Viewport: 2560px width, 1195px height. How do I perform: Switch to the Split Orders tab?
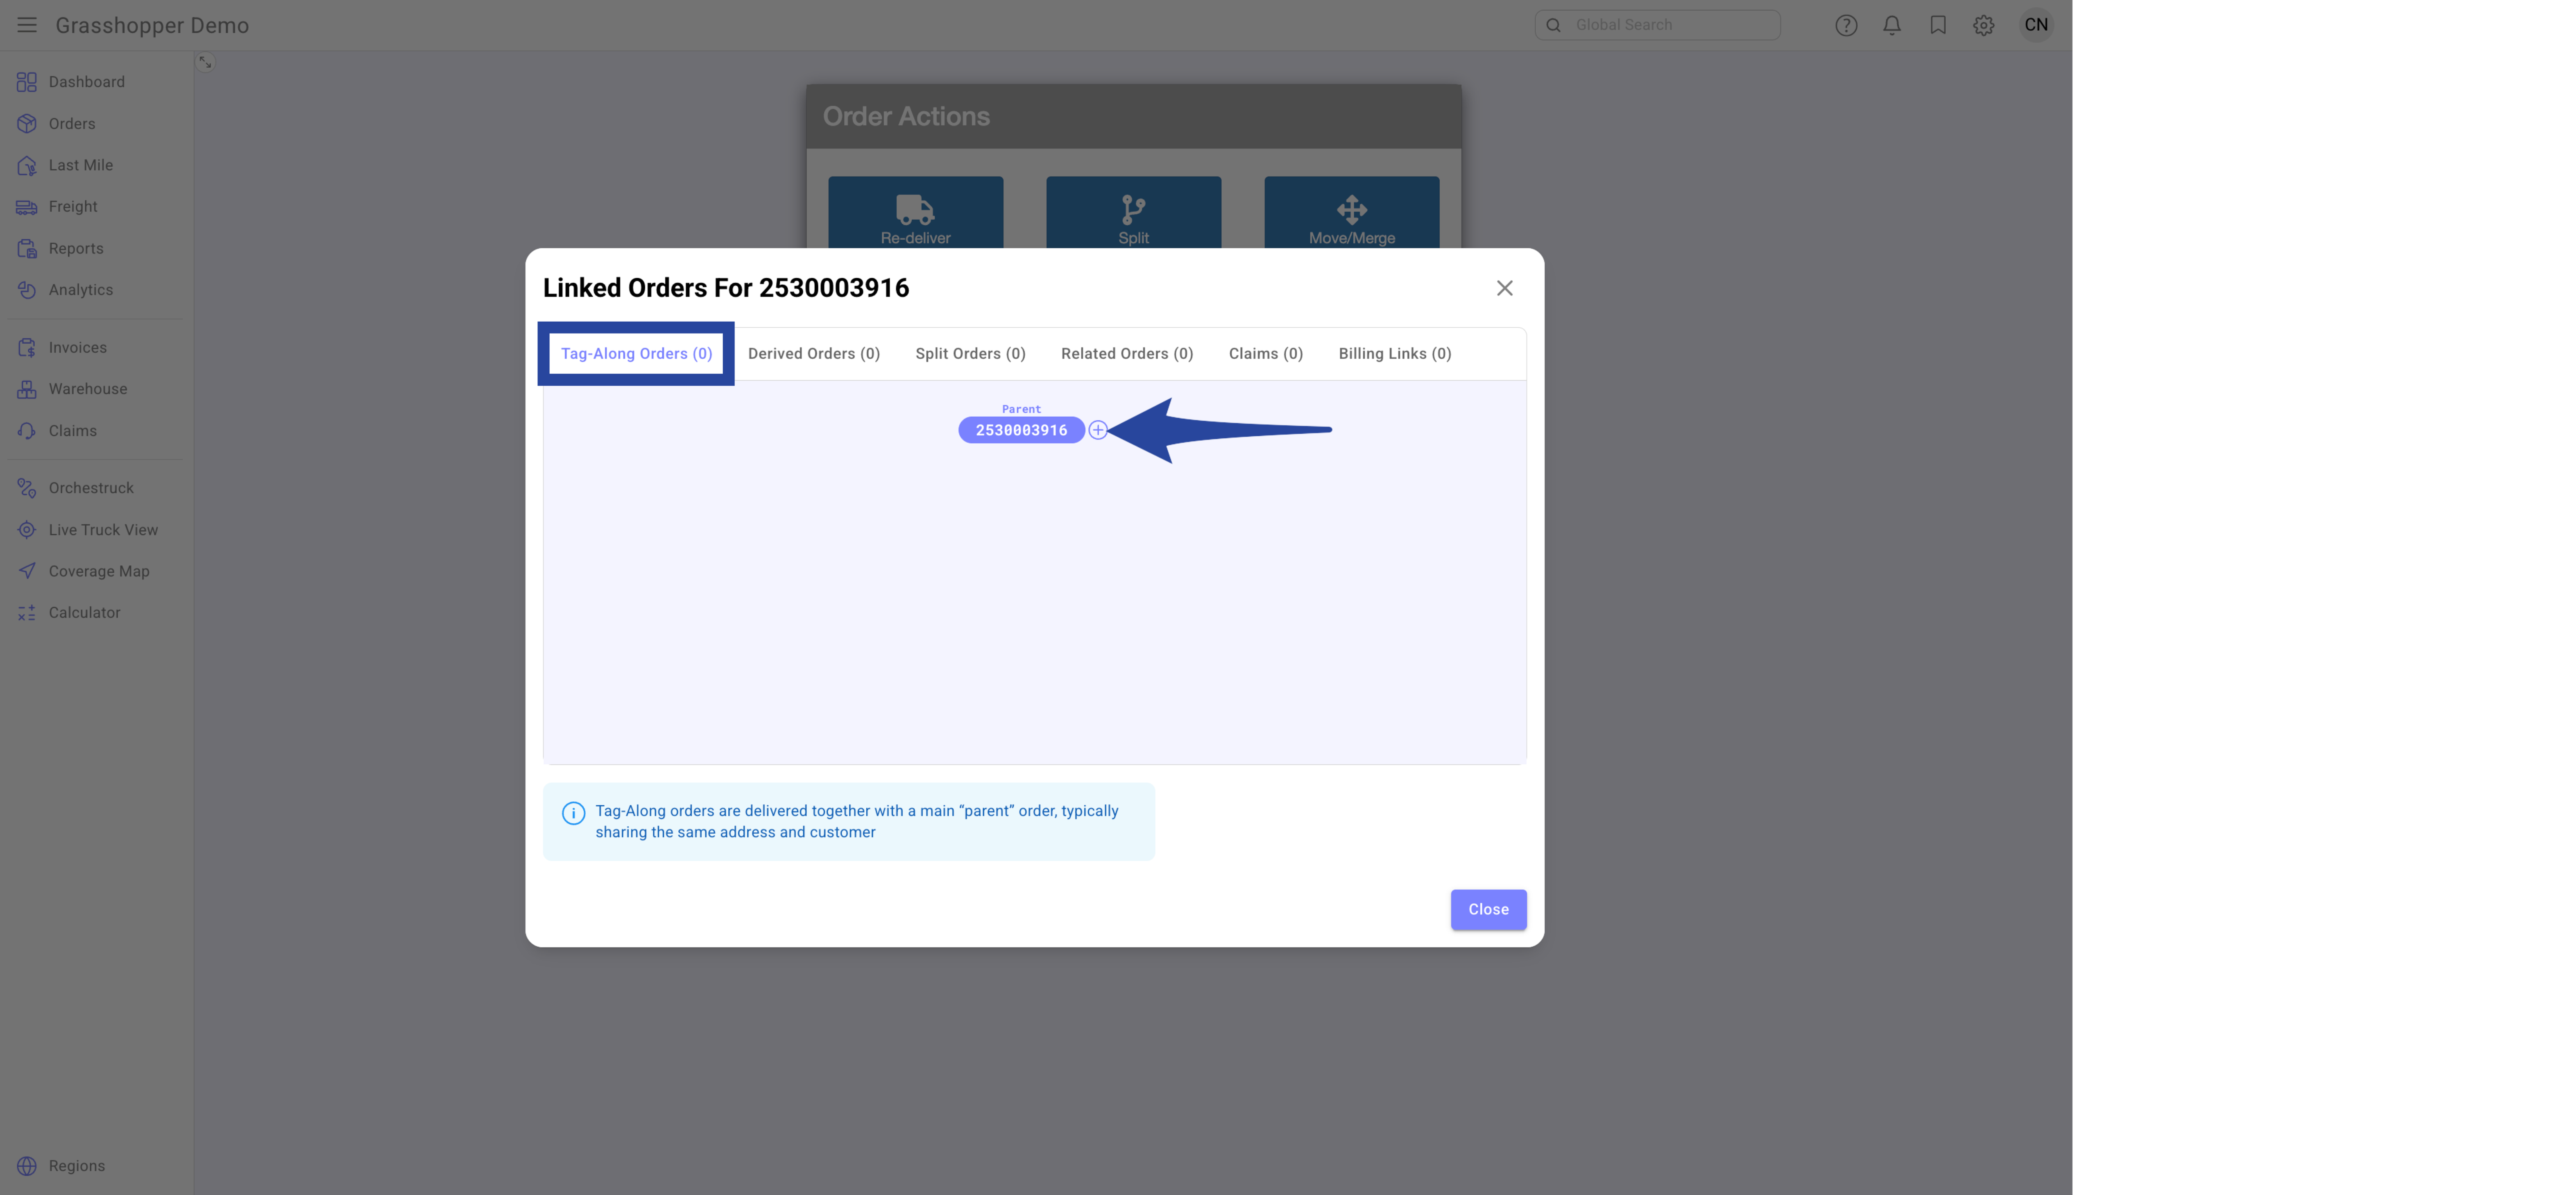pyautogui.click(x=970, y=354)
